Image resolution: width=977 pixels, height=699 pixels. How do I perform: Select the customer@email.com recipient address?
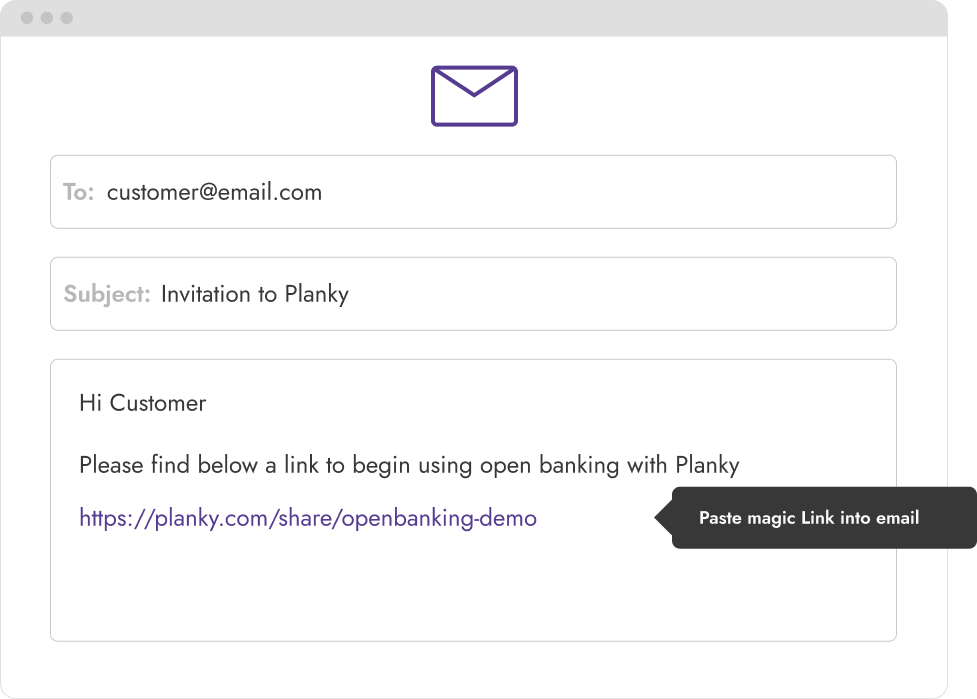214,192
